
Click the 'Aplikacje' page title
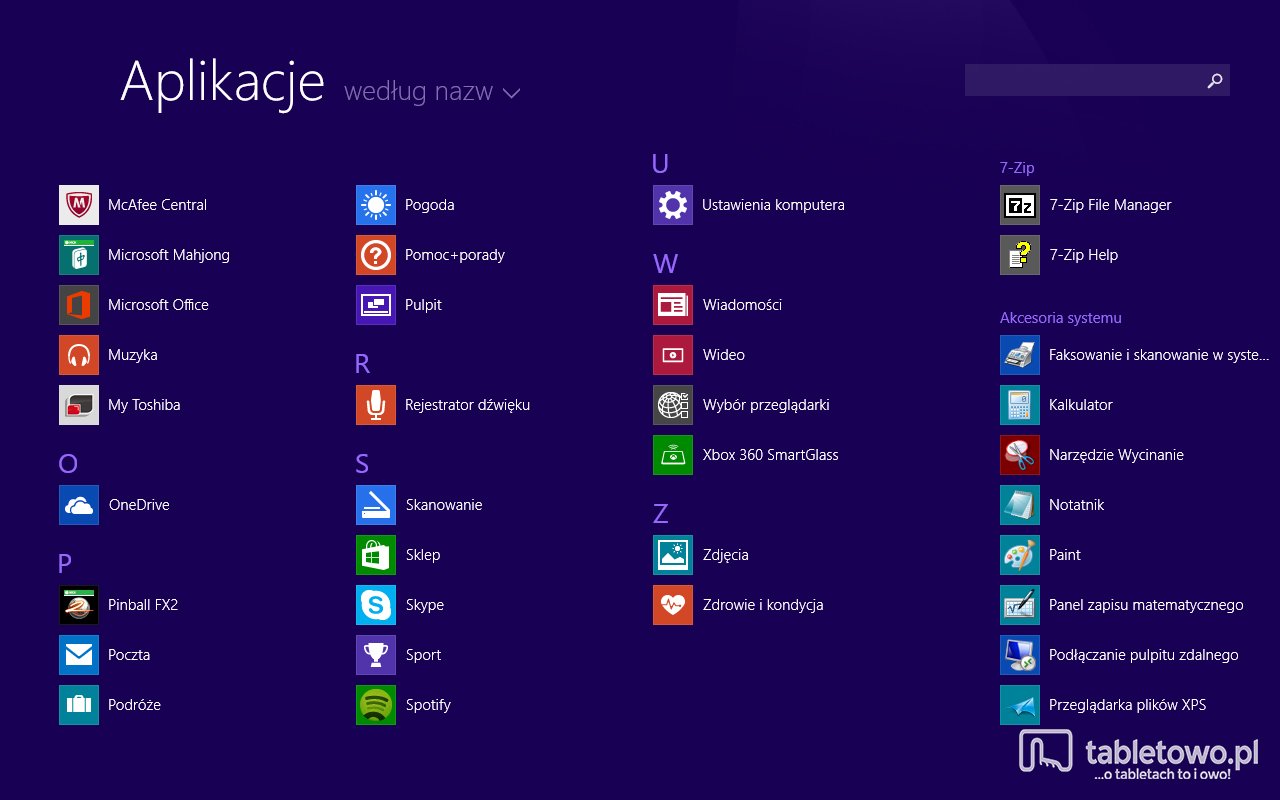[222, 84]
